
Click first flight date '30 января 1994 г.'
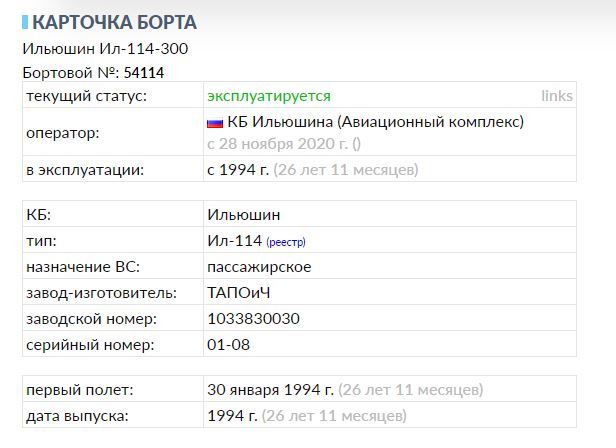tap(270, 389)
